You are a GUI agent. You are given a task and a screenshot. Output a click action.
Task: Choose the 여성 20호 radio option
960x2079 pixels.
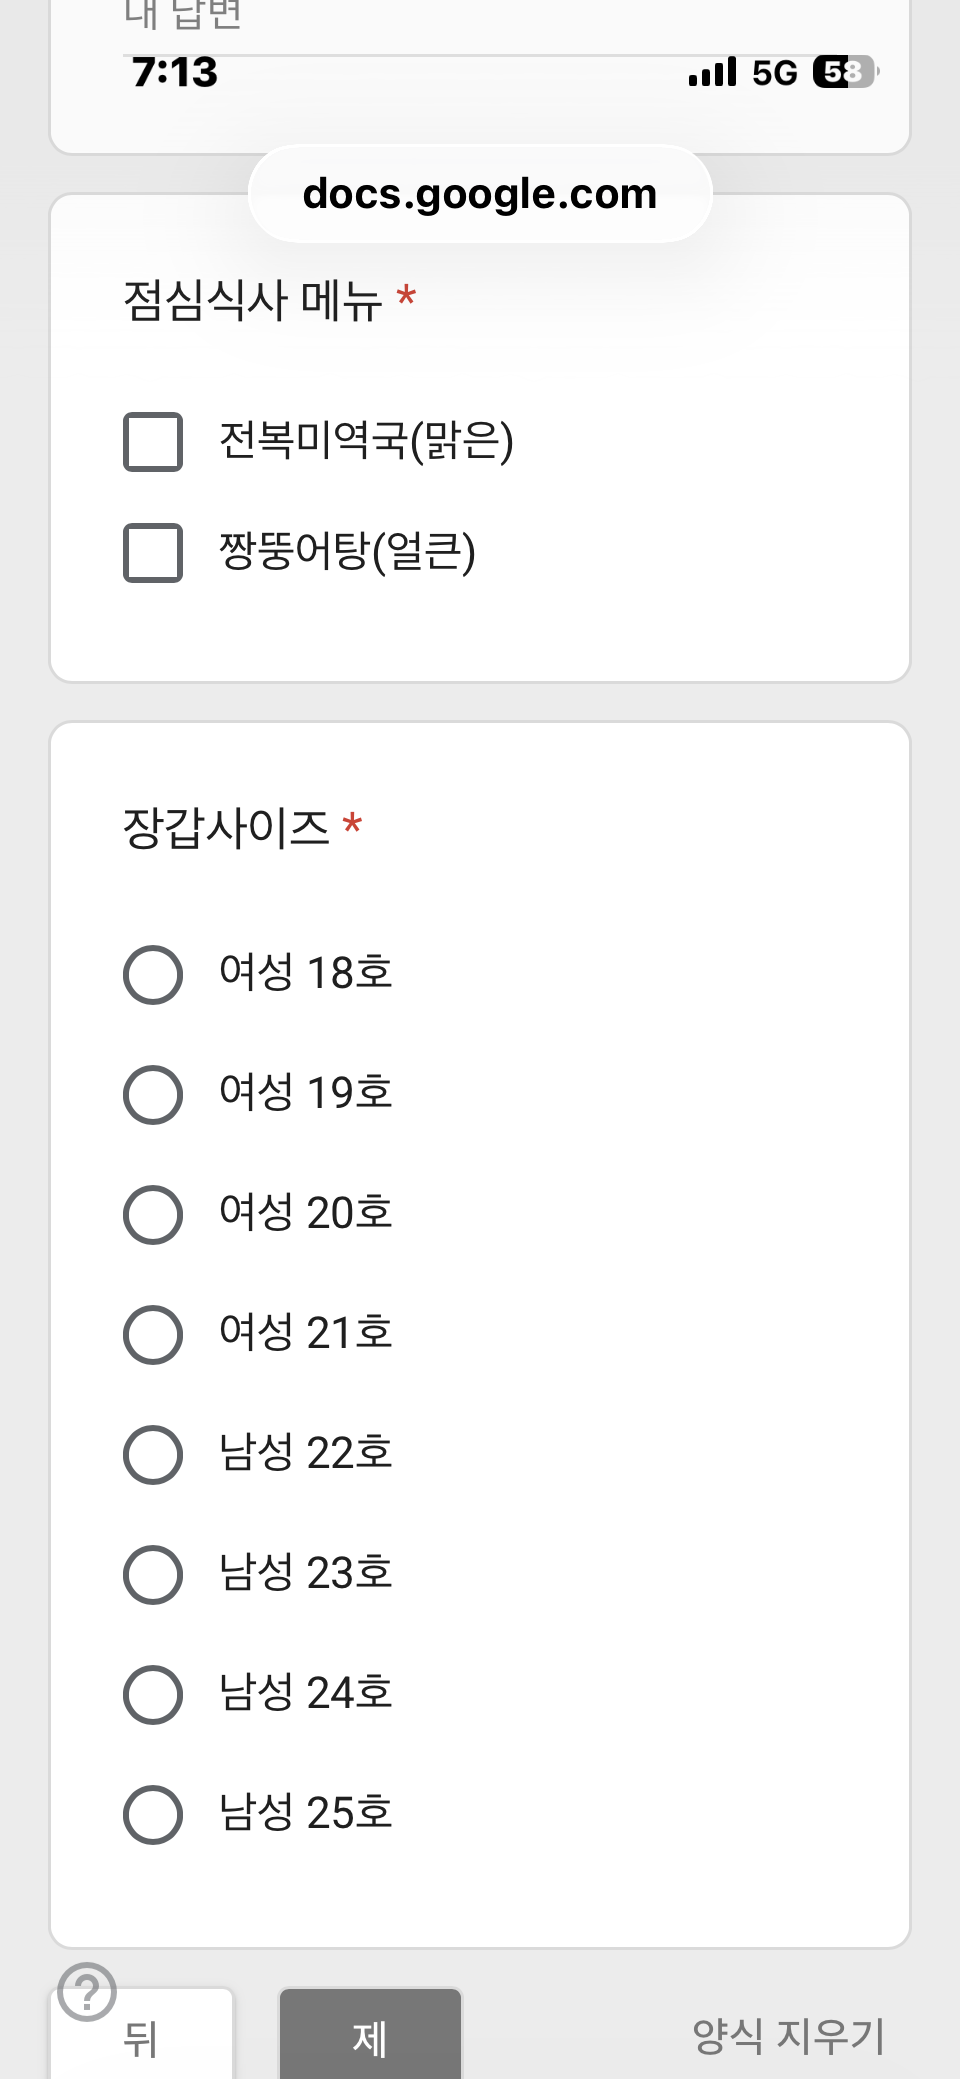pyautogui.click(x=153, y=1214)
